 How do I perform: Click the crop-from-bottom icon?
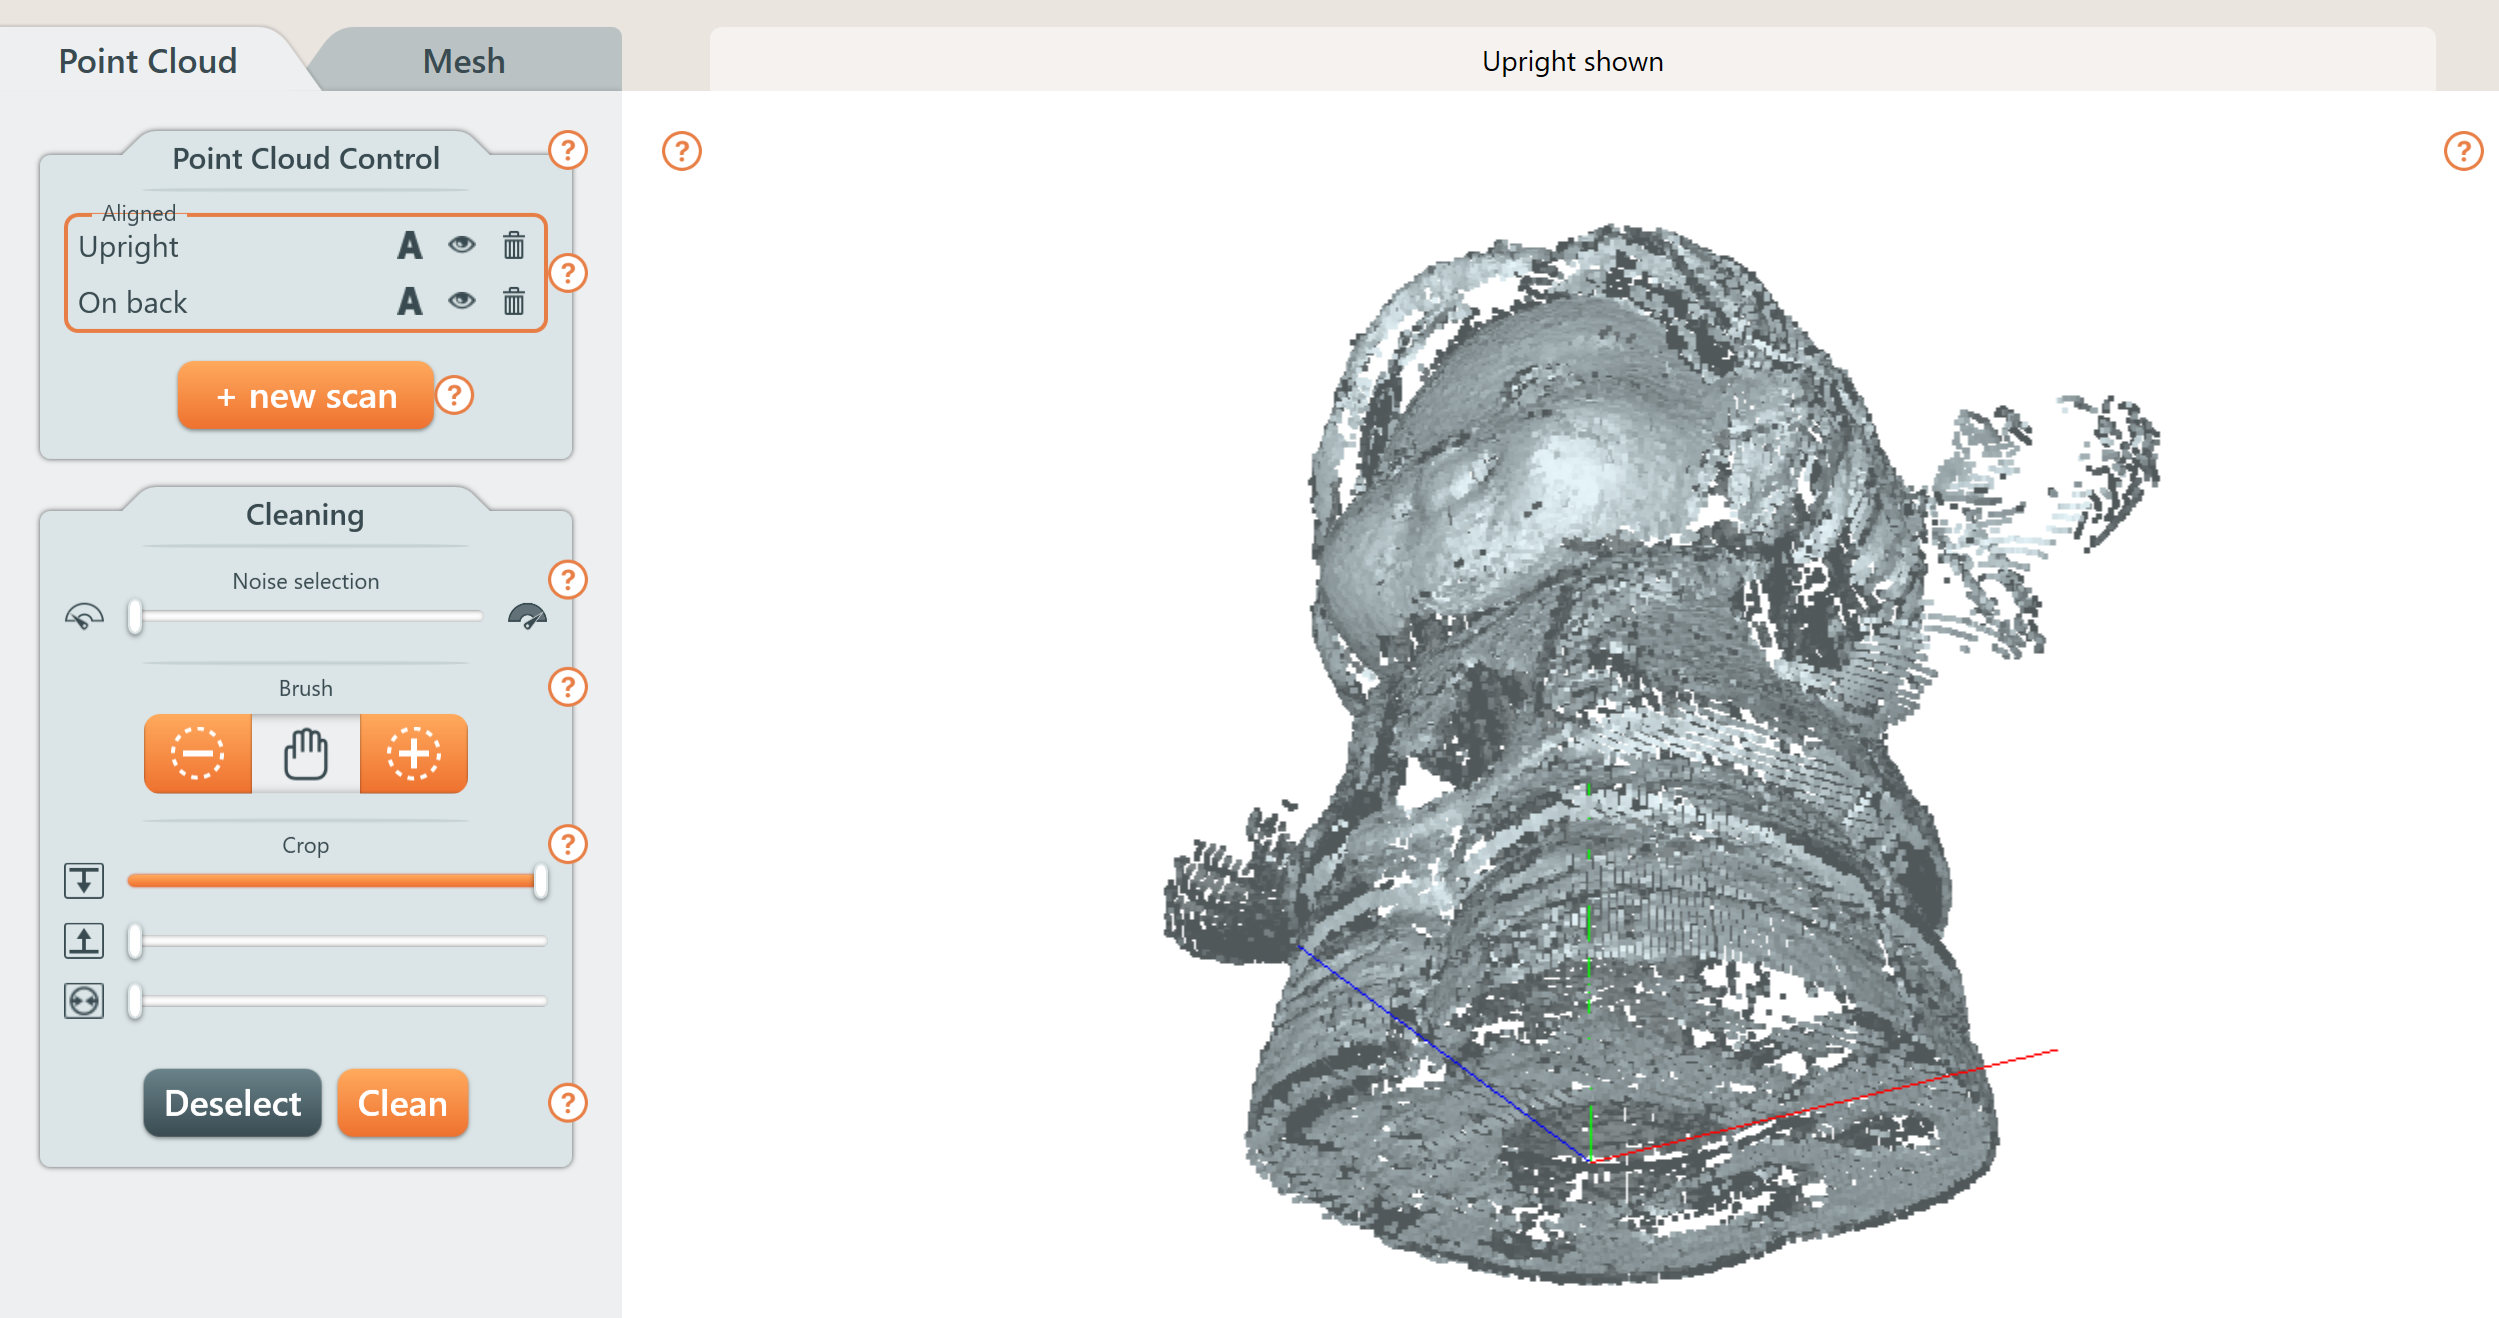point(84,940)
